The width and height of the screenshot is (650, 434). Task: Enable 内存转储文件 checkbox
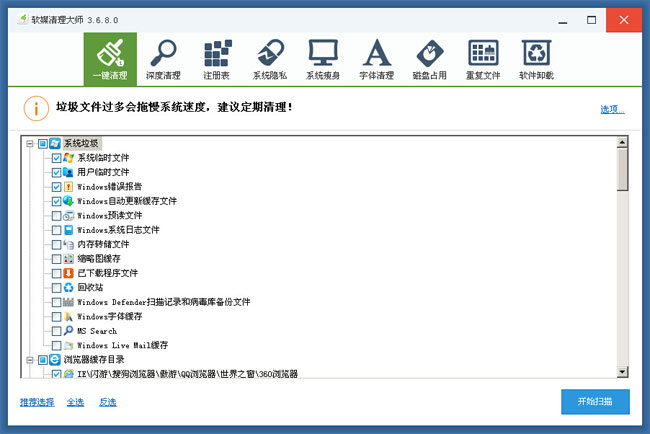click(x=56, y=245)
